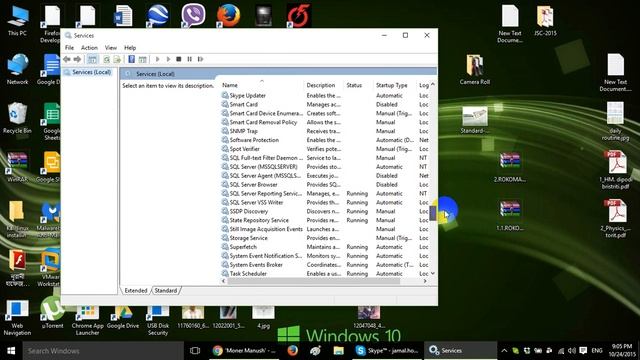Switch to the Standard tab
The image size is (640, 360).
[166, 291]
